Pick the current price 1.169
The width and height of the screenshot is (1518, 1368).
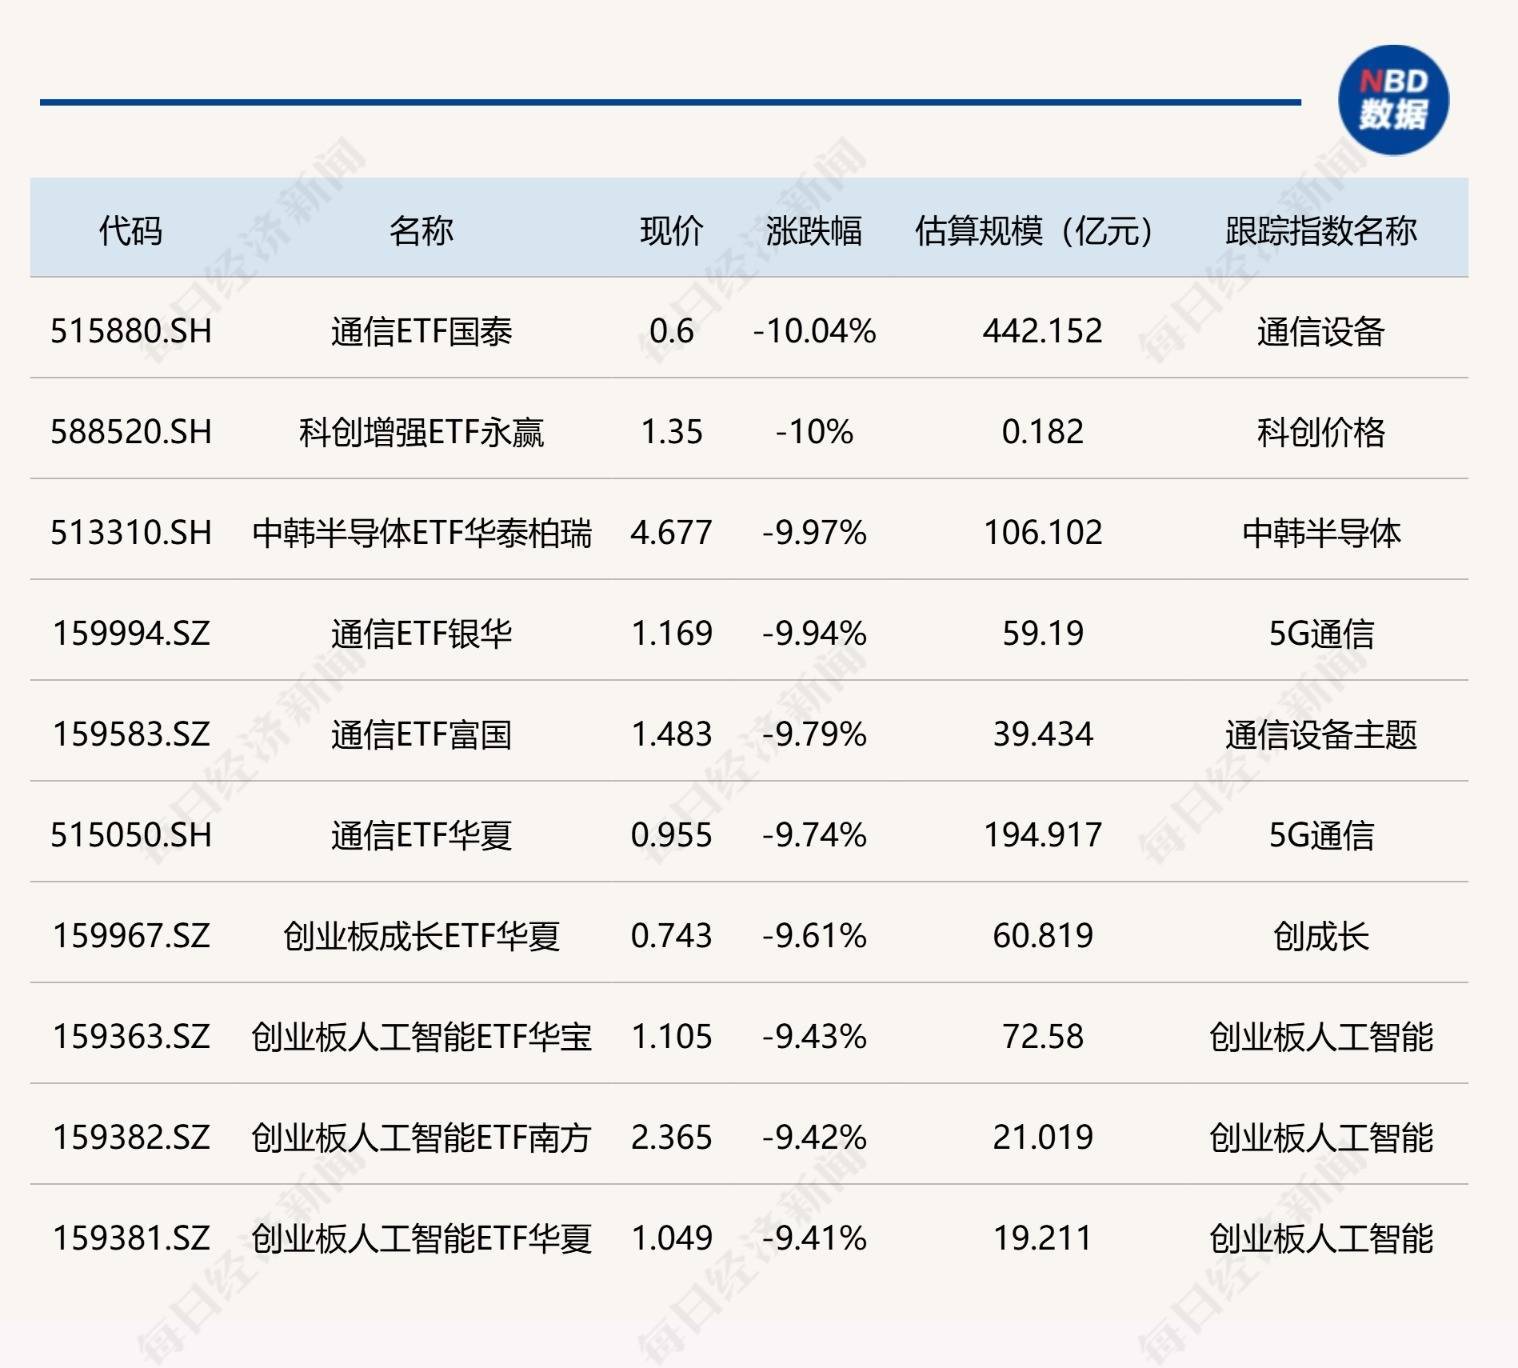pos(671,634)
